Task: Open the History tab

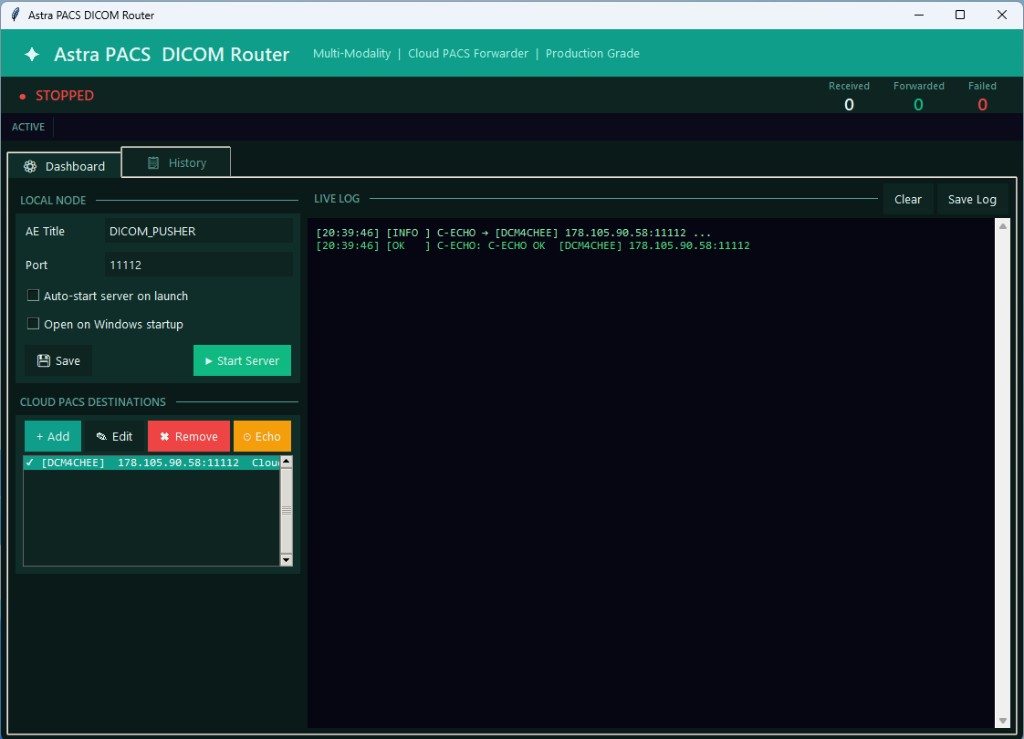Action: (x=176, y=162)
